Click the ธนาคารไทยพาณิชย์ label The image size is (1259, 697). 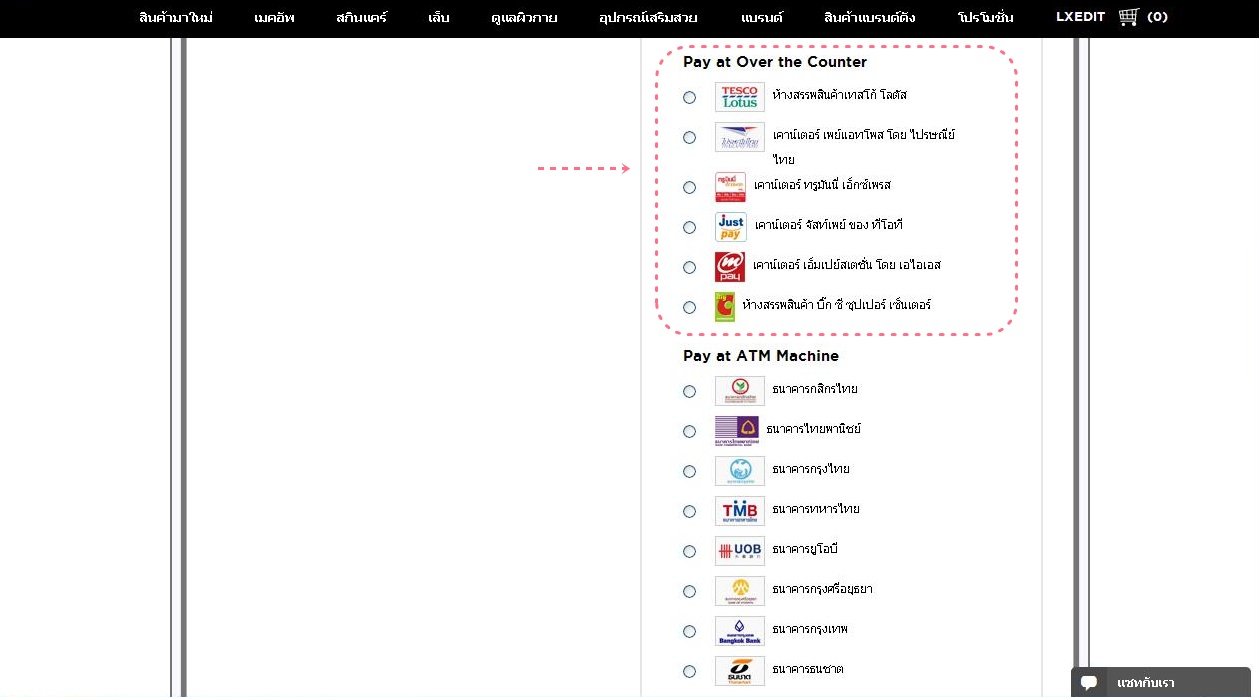coord(813,429)
